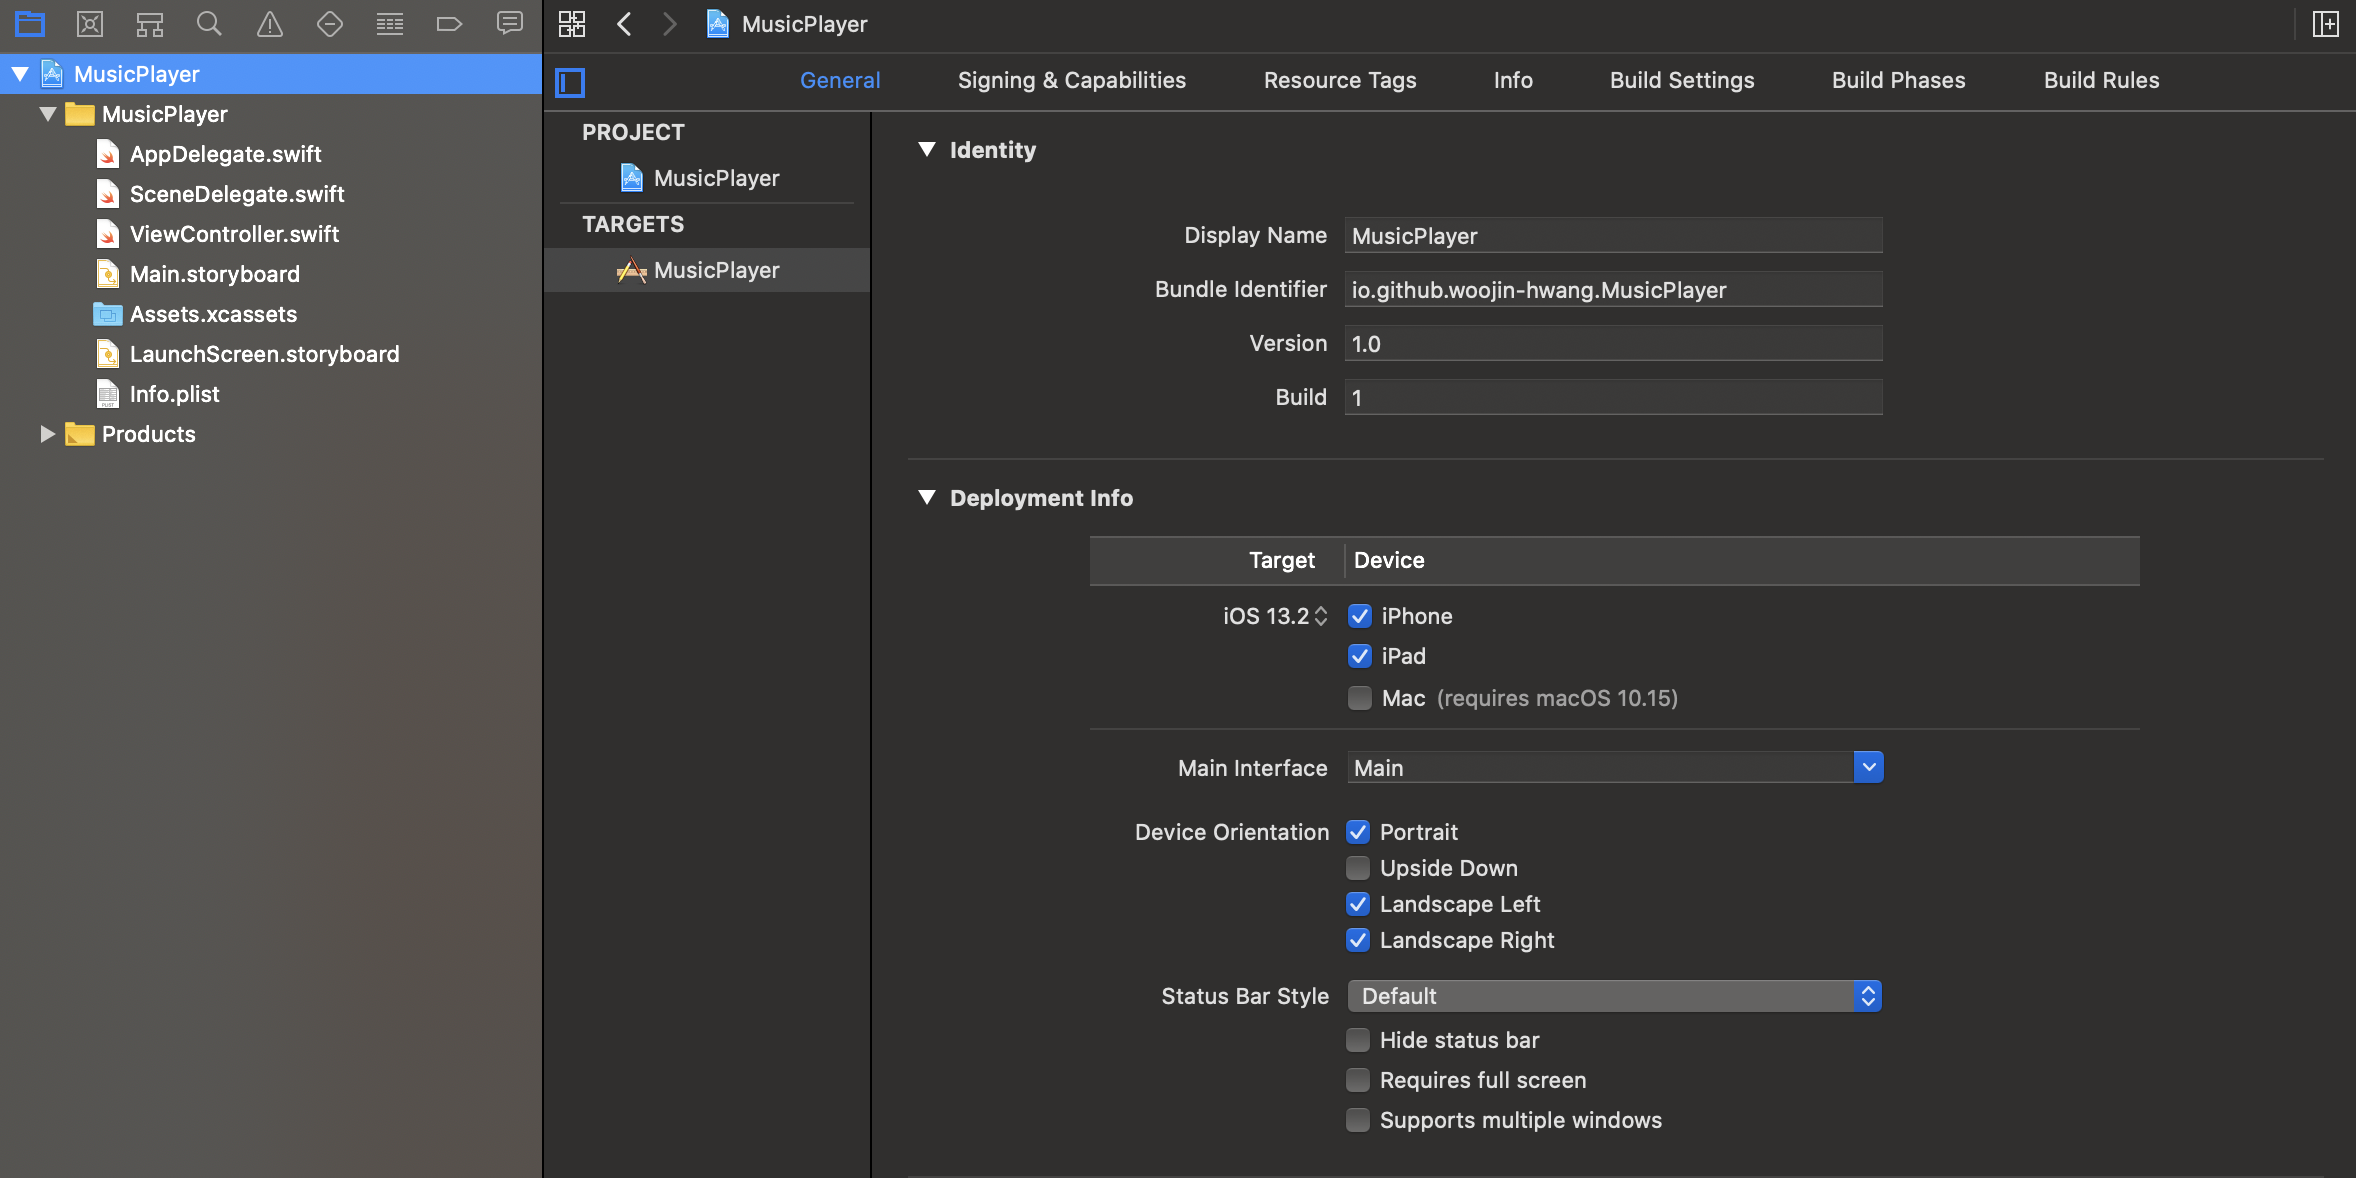Open the report navigator speech-bubble icon
The image size is (2356, 1178).
(x=510, y=24)
